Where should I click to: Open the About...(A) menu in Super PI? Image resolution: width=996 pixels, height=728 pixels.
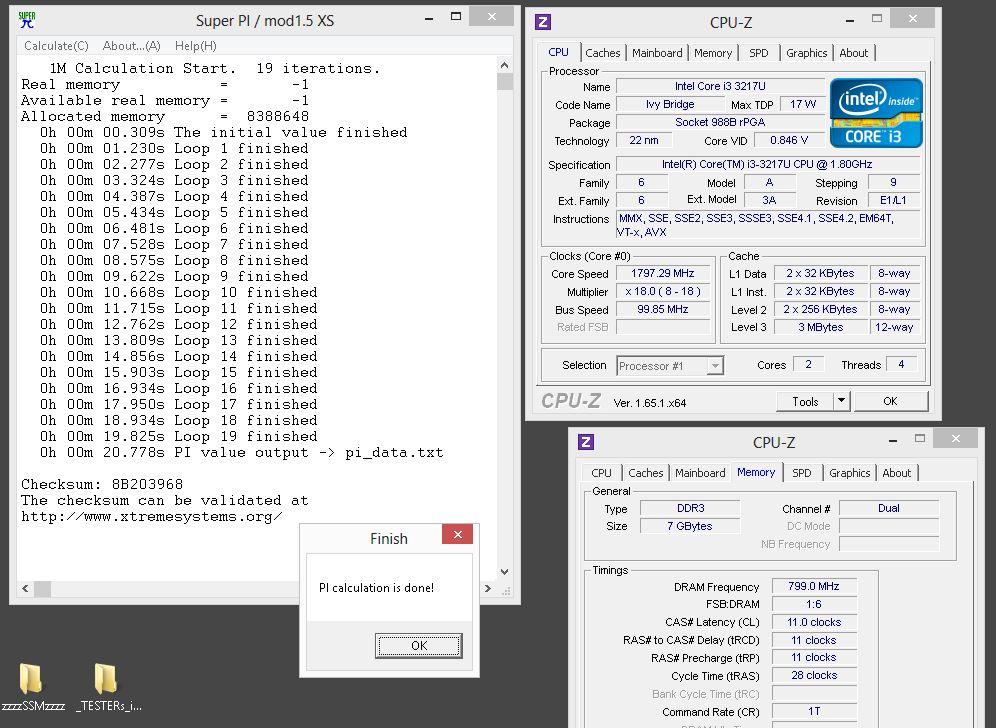click(131, 46)
